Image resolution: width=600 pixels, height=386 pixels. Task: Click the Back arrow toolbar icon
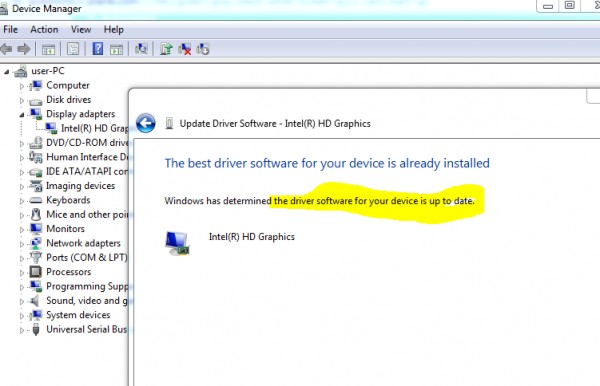click(x=6, y=49)
